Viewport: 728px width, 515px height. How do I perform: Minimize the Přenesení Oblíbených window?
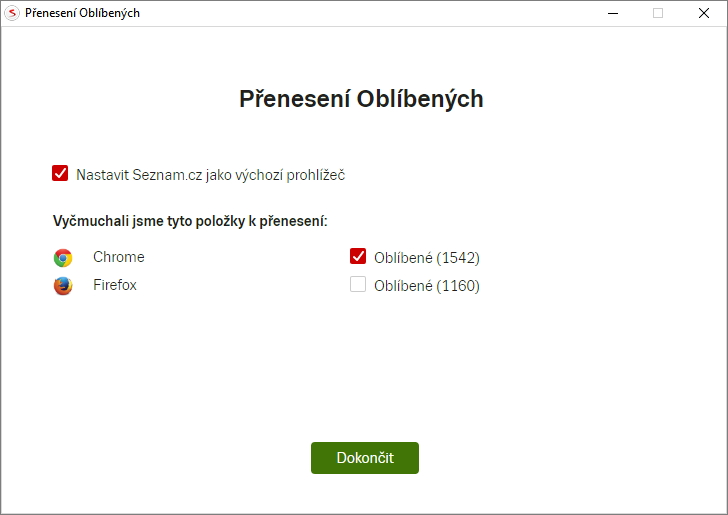(x=612, y=13)
